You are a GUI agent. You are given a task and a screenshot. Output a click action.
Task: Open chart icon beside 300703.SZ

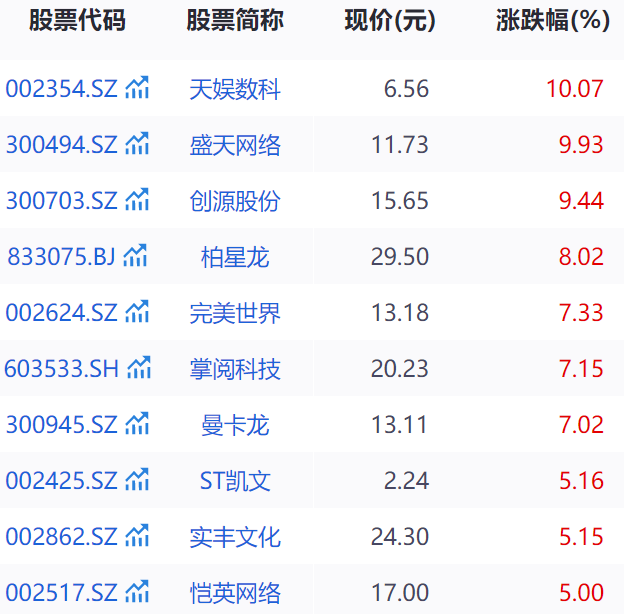pos(137,199)
